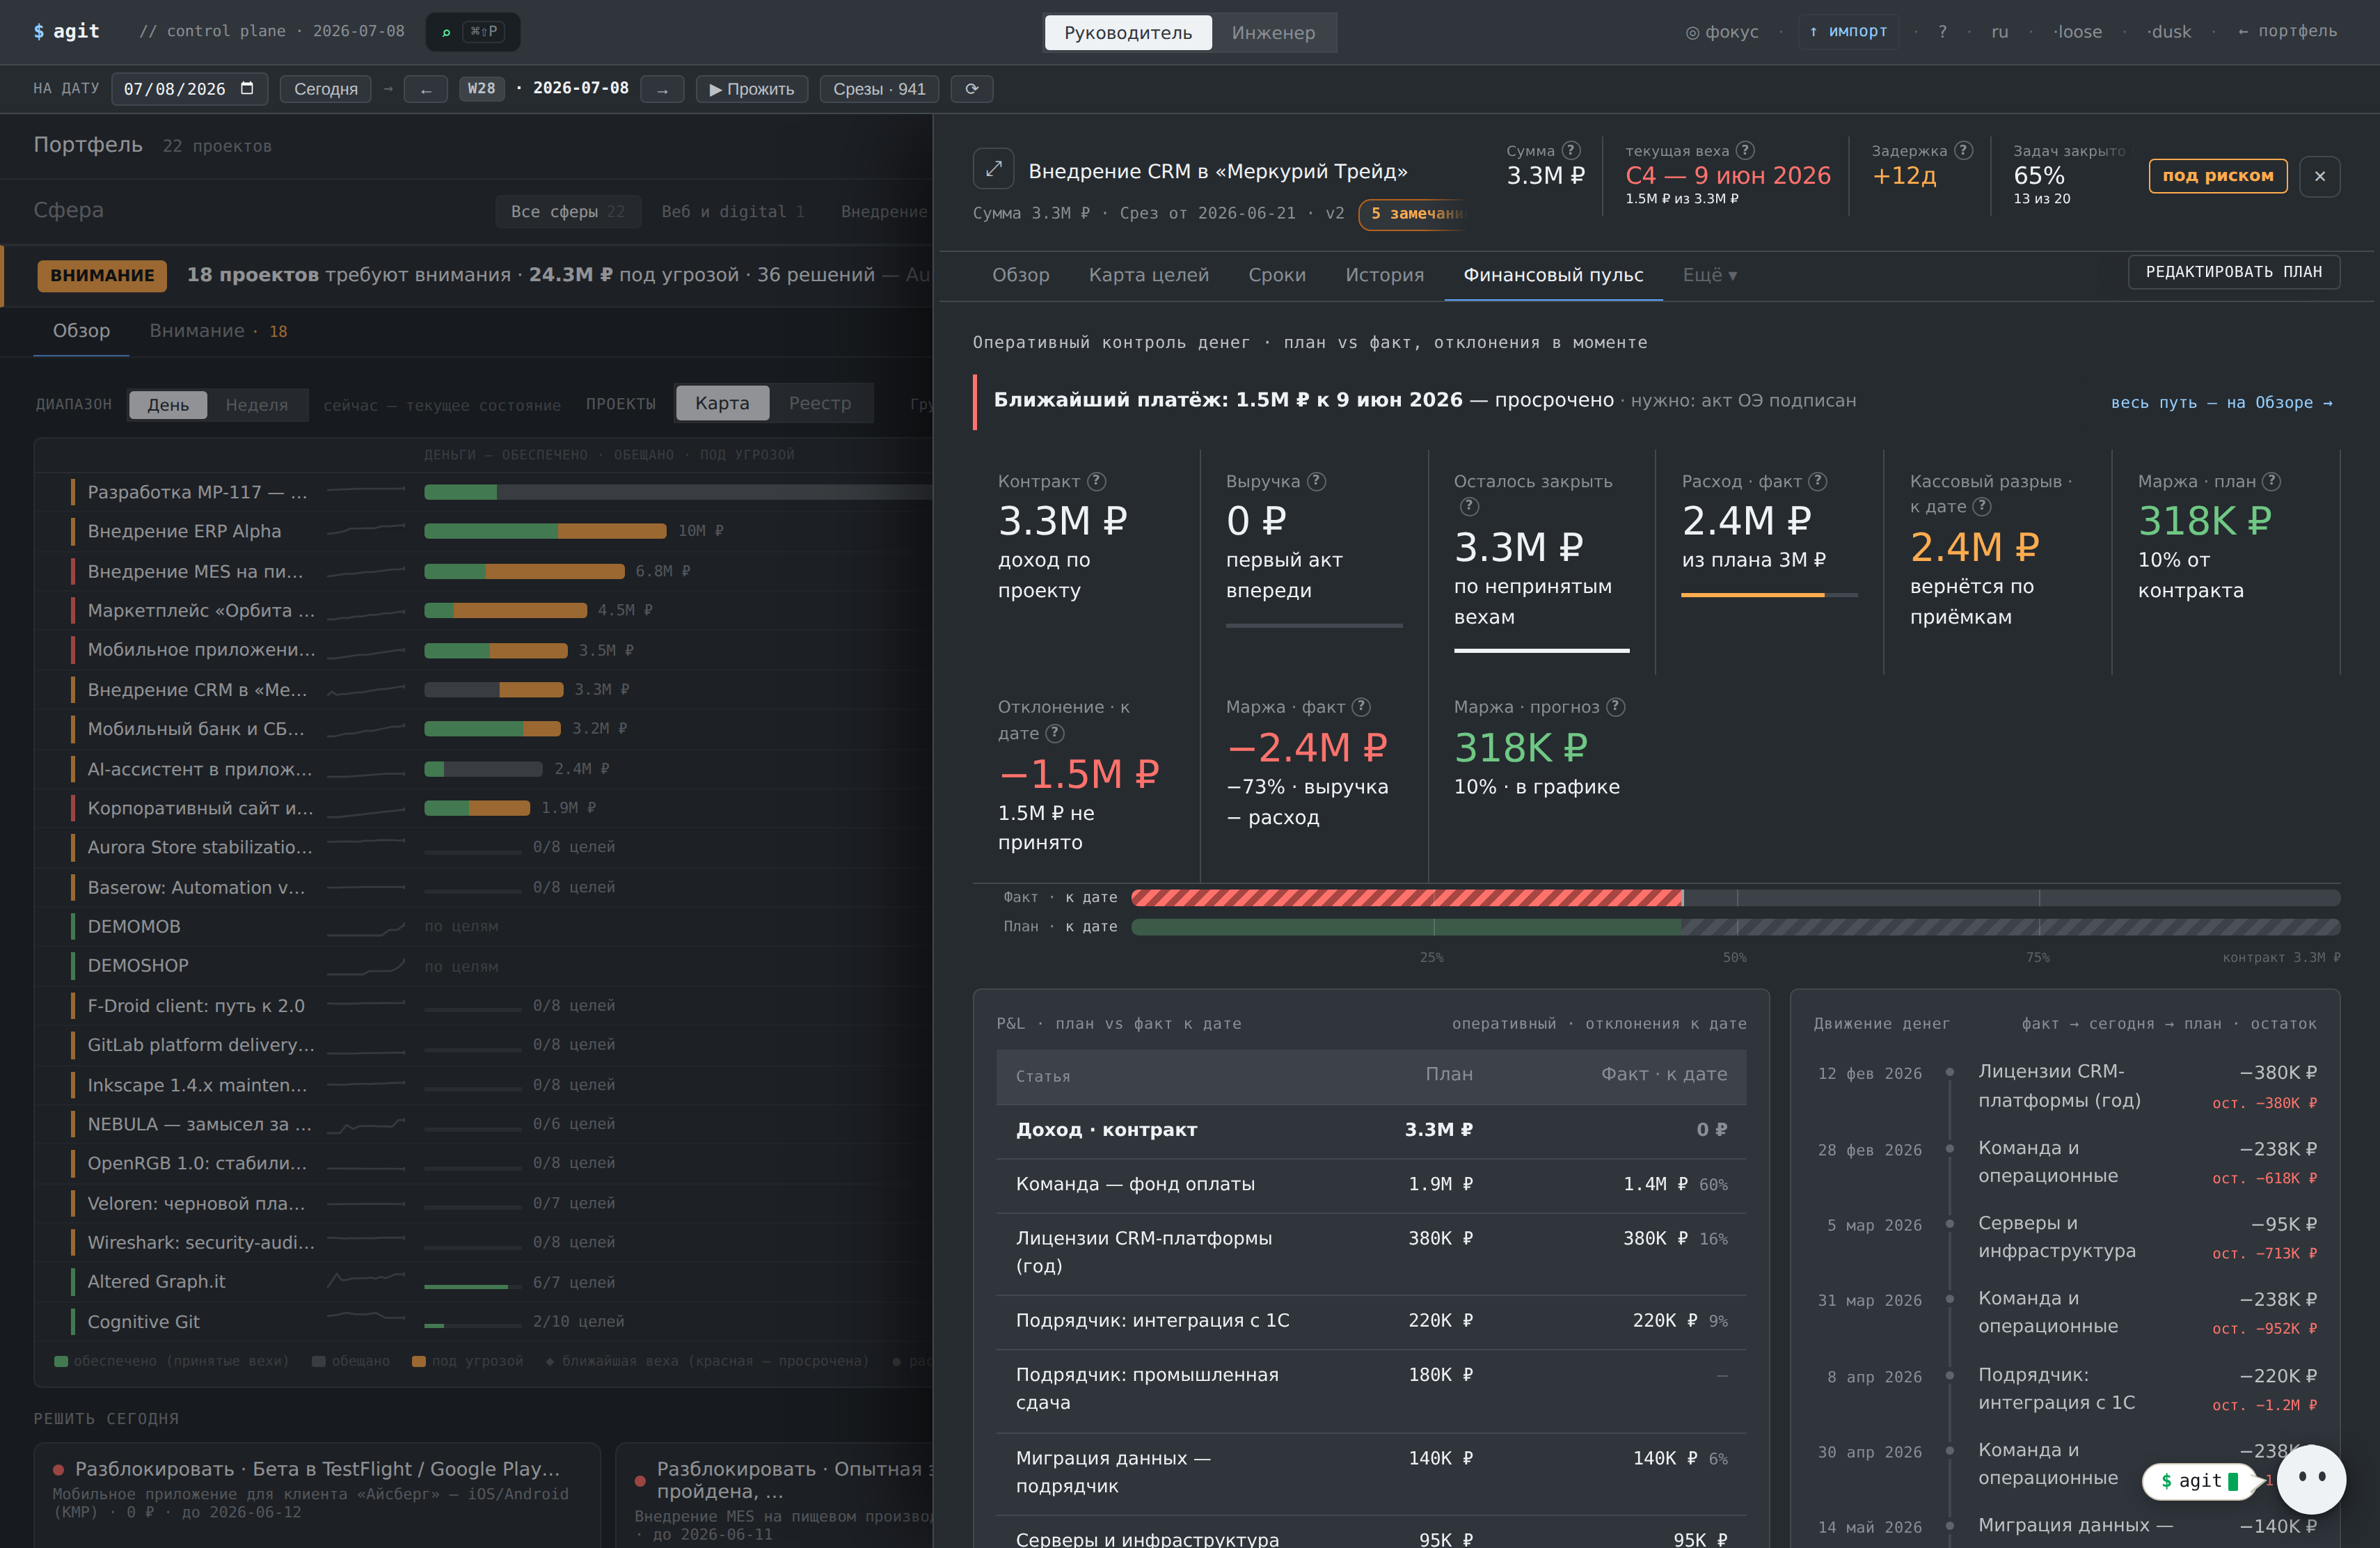
Task: Open the Сроки tab
Action: (x=1276, y=275)
